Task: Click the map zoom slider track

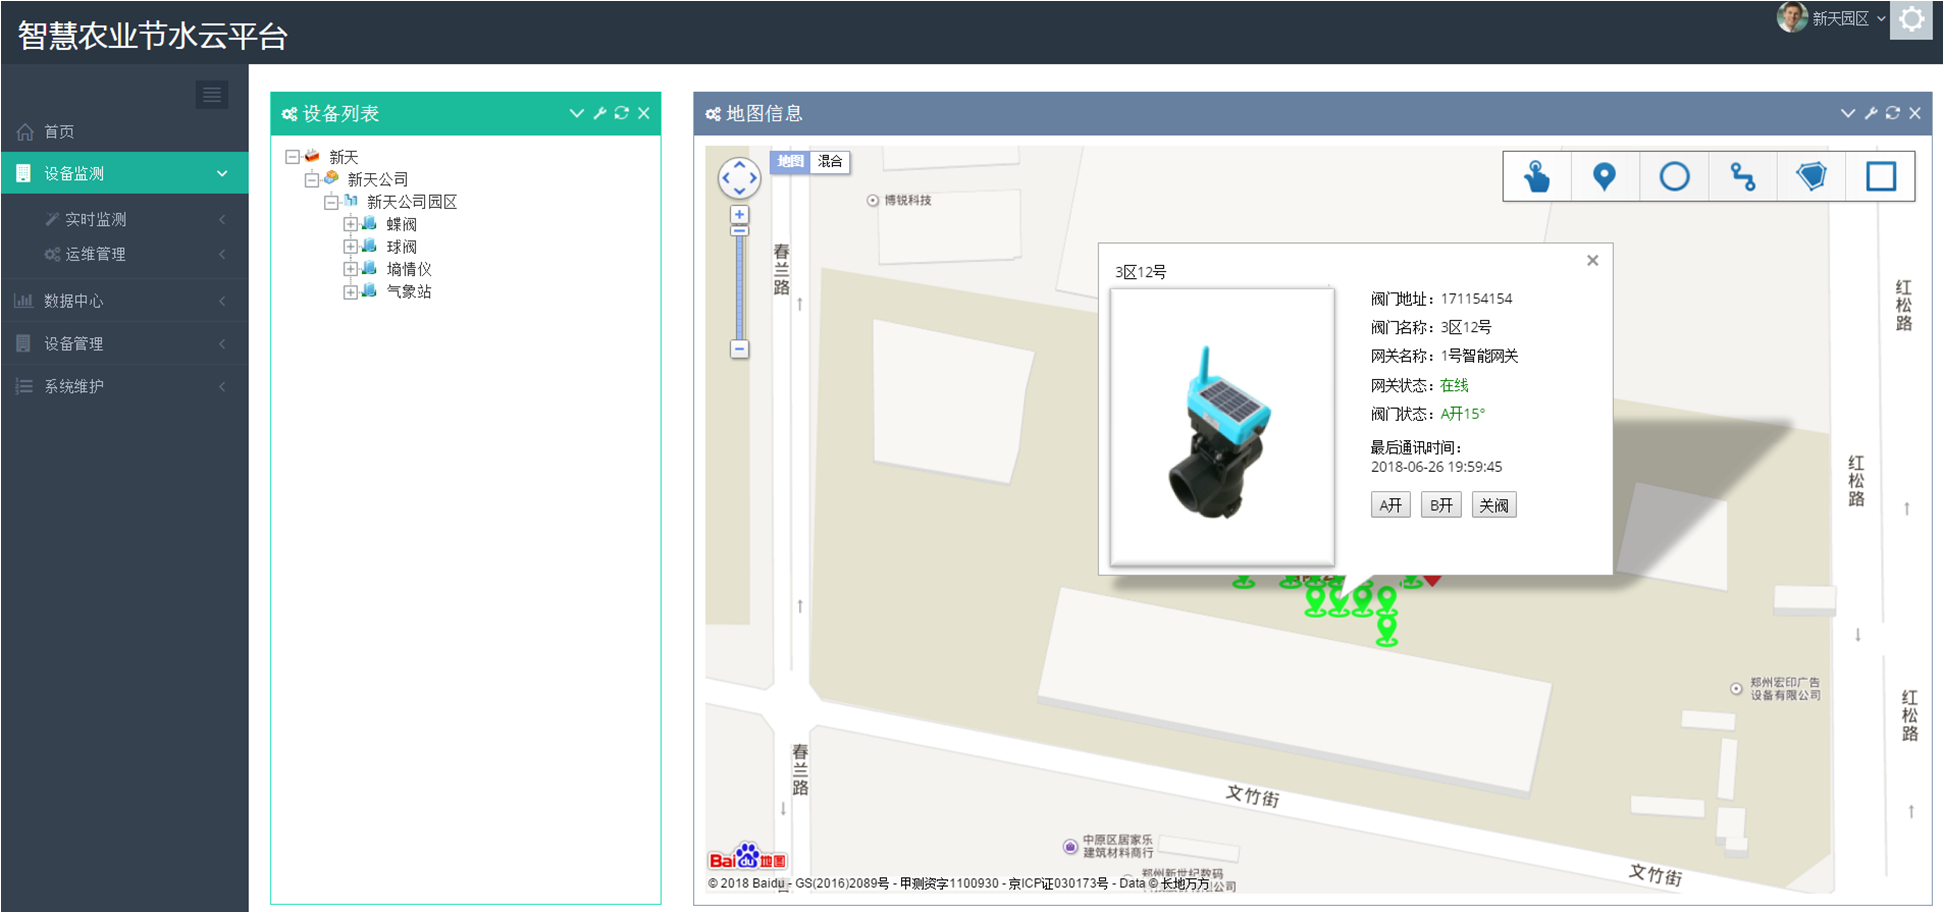Action: coord(739,290)
